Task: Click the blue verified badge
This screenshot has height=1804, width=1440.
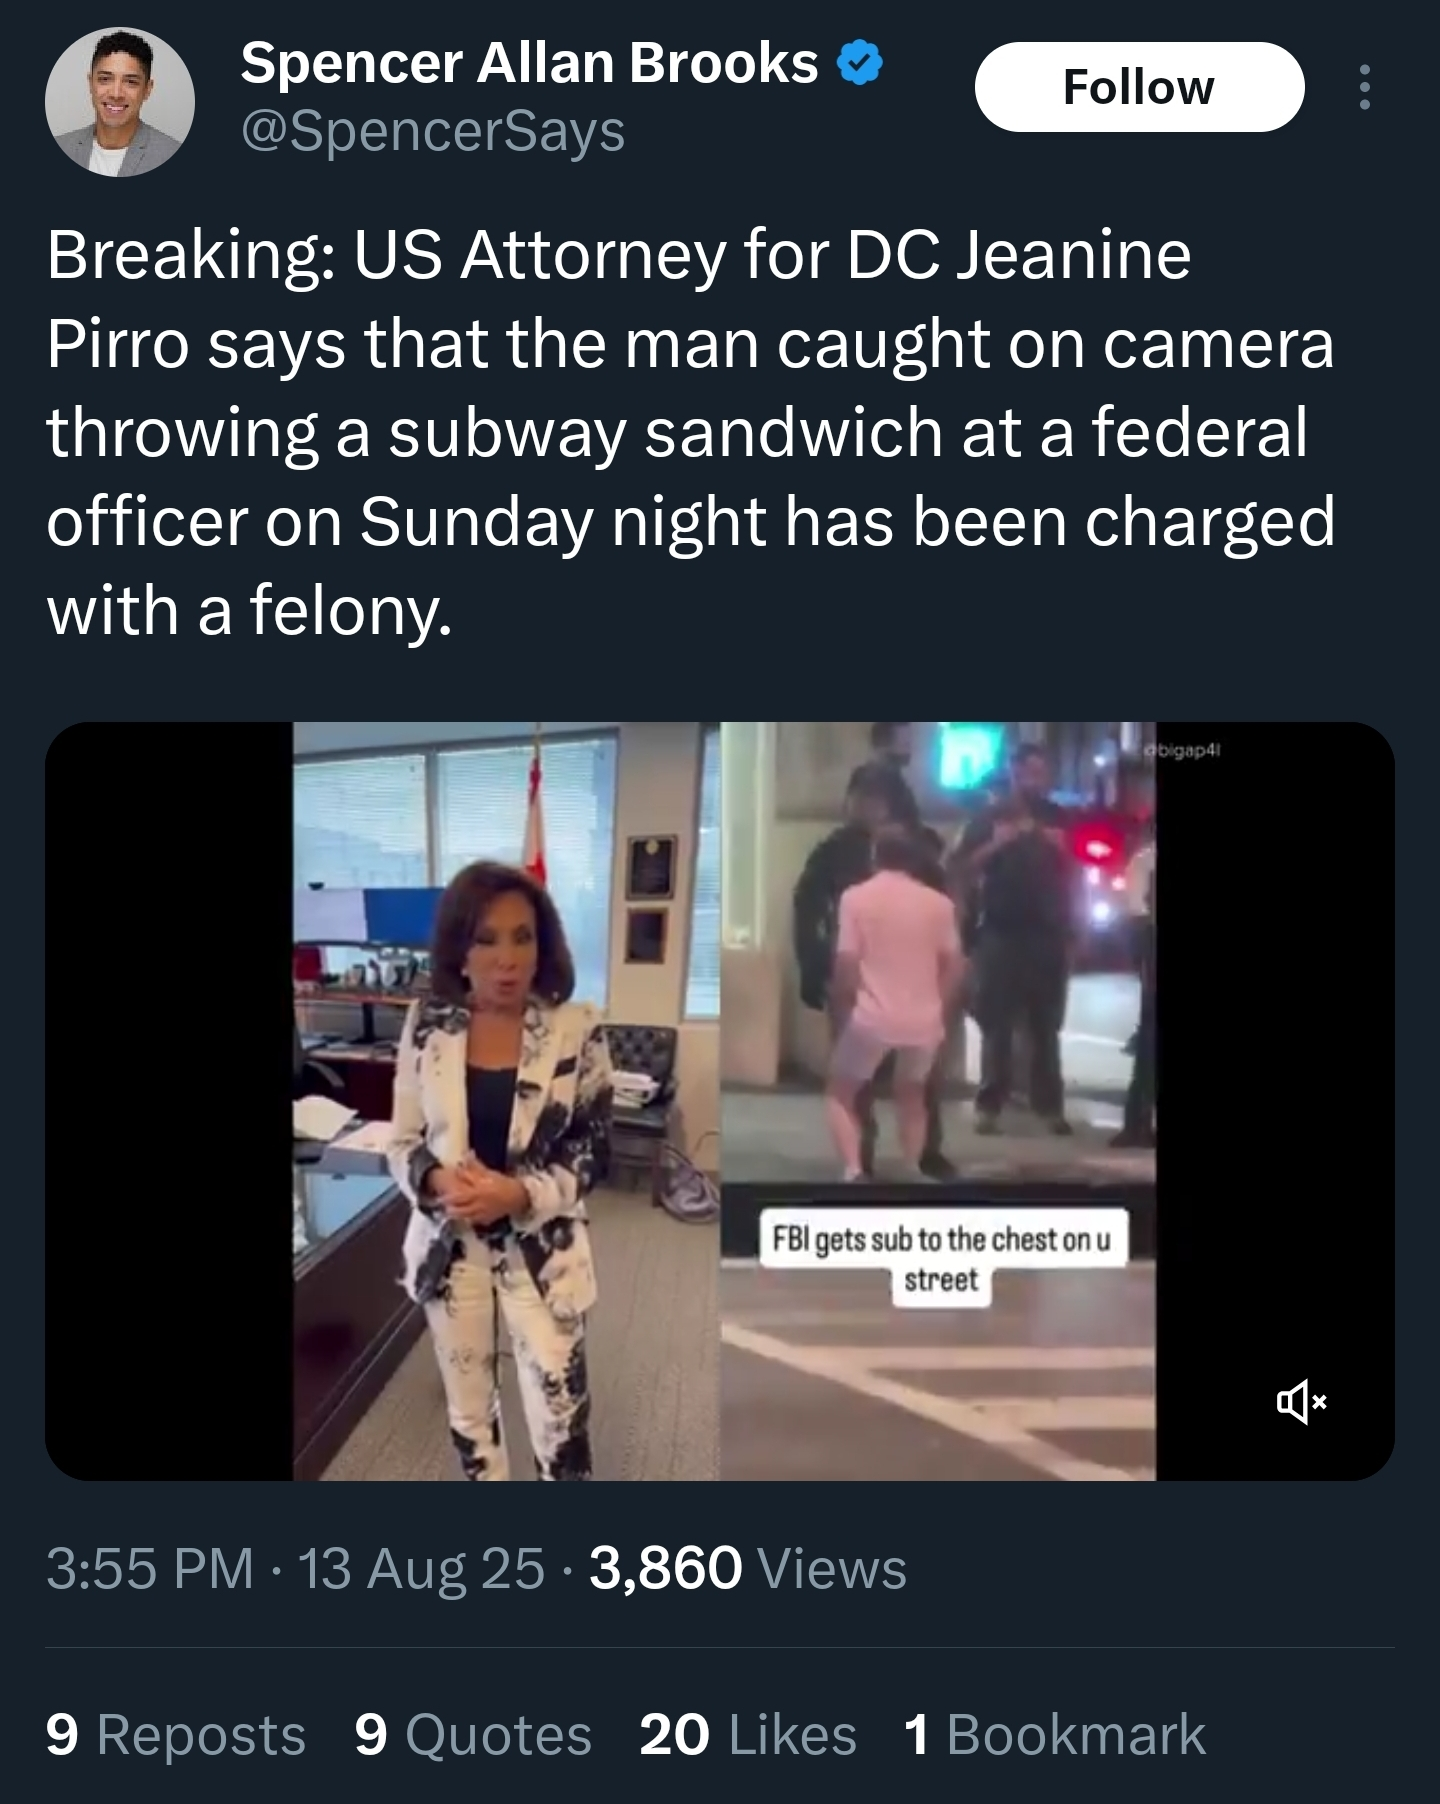Action: [x=859, y=64]
